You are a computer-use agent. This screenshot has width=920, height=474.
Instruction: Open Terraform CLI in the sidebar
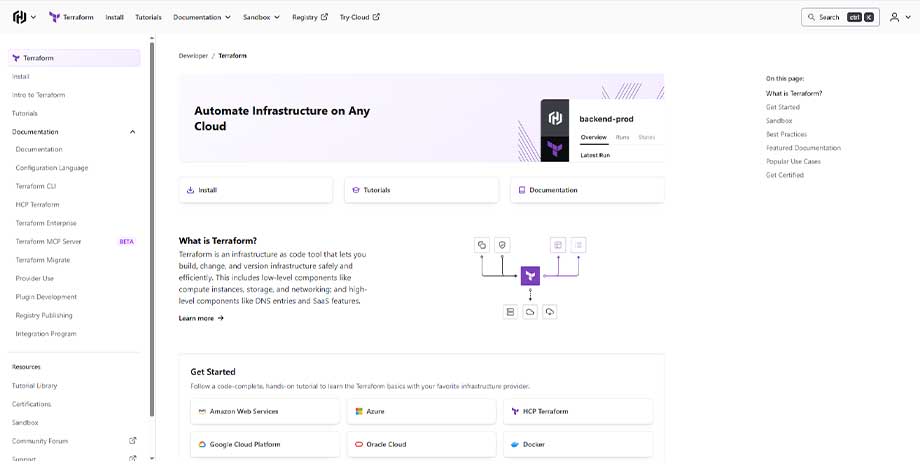pyautogui.click(x=36, y=187)
